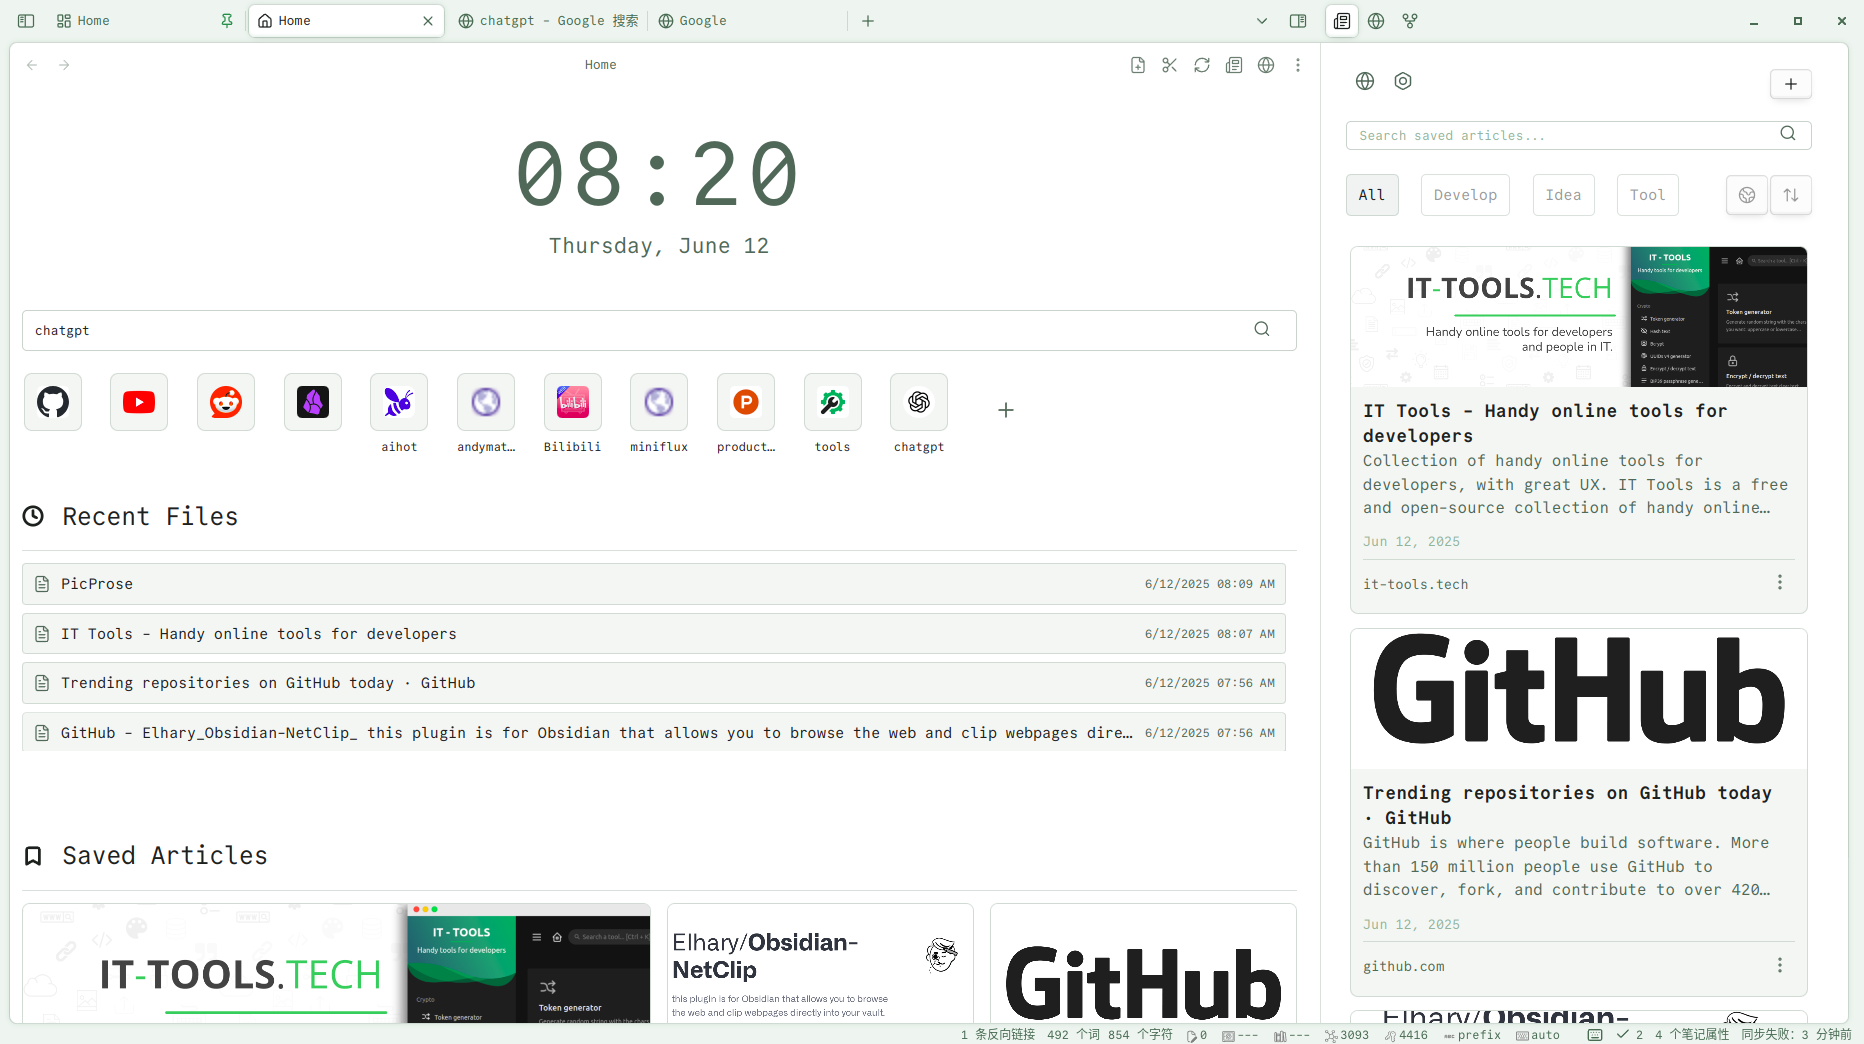Open the Bilibili shortcut
1864x1044 pixels.
[572, 402]
